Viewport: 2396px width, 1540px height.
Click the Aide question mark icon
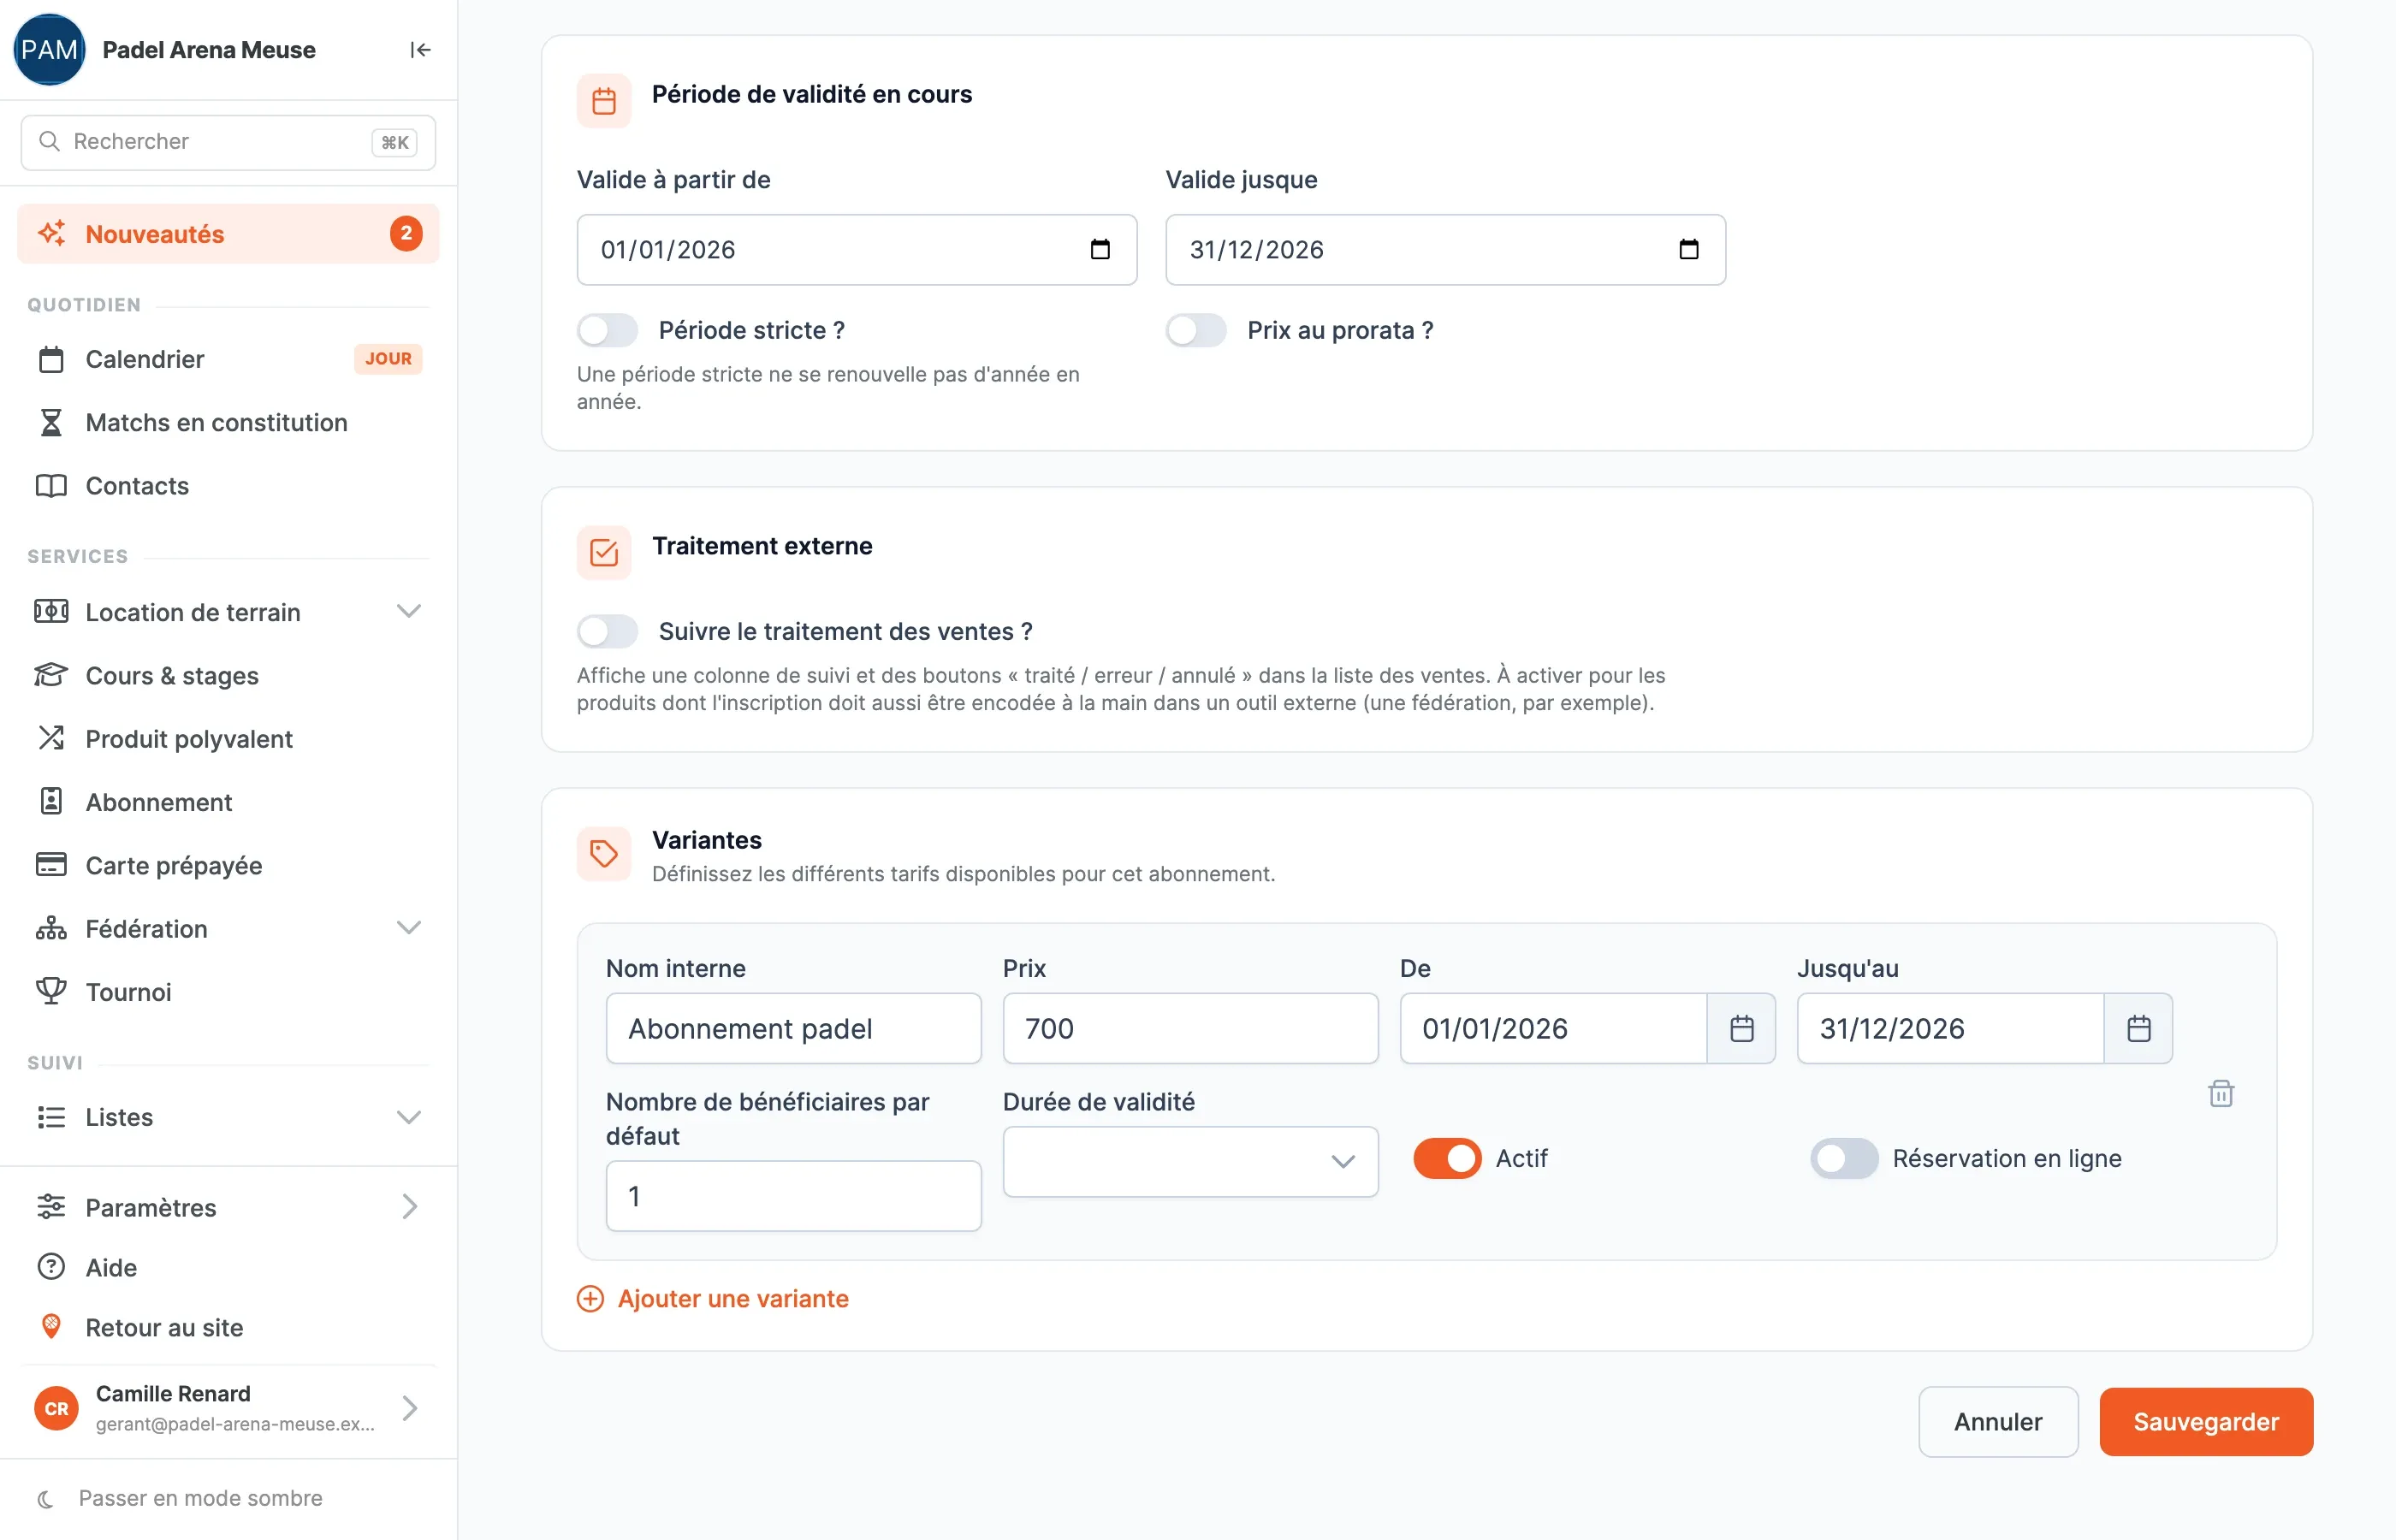coord(51,1266)
